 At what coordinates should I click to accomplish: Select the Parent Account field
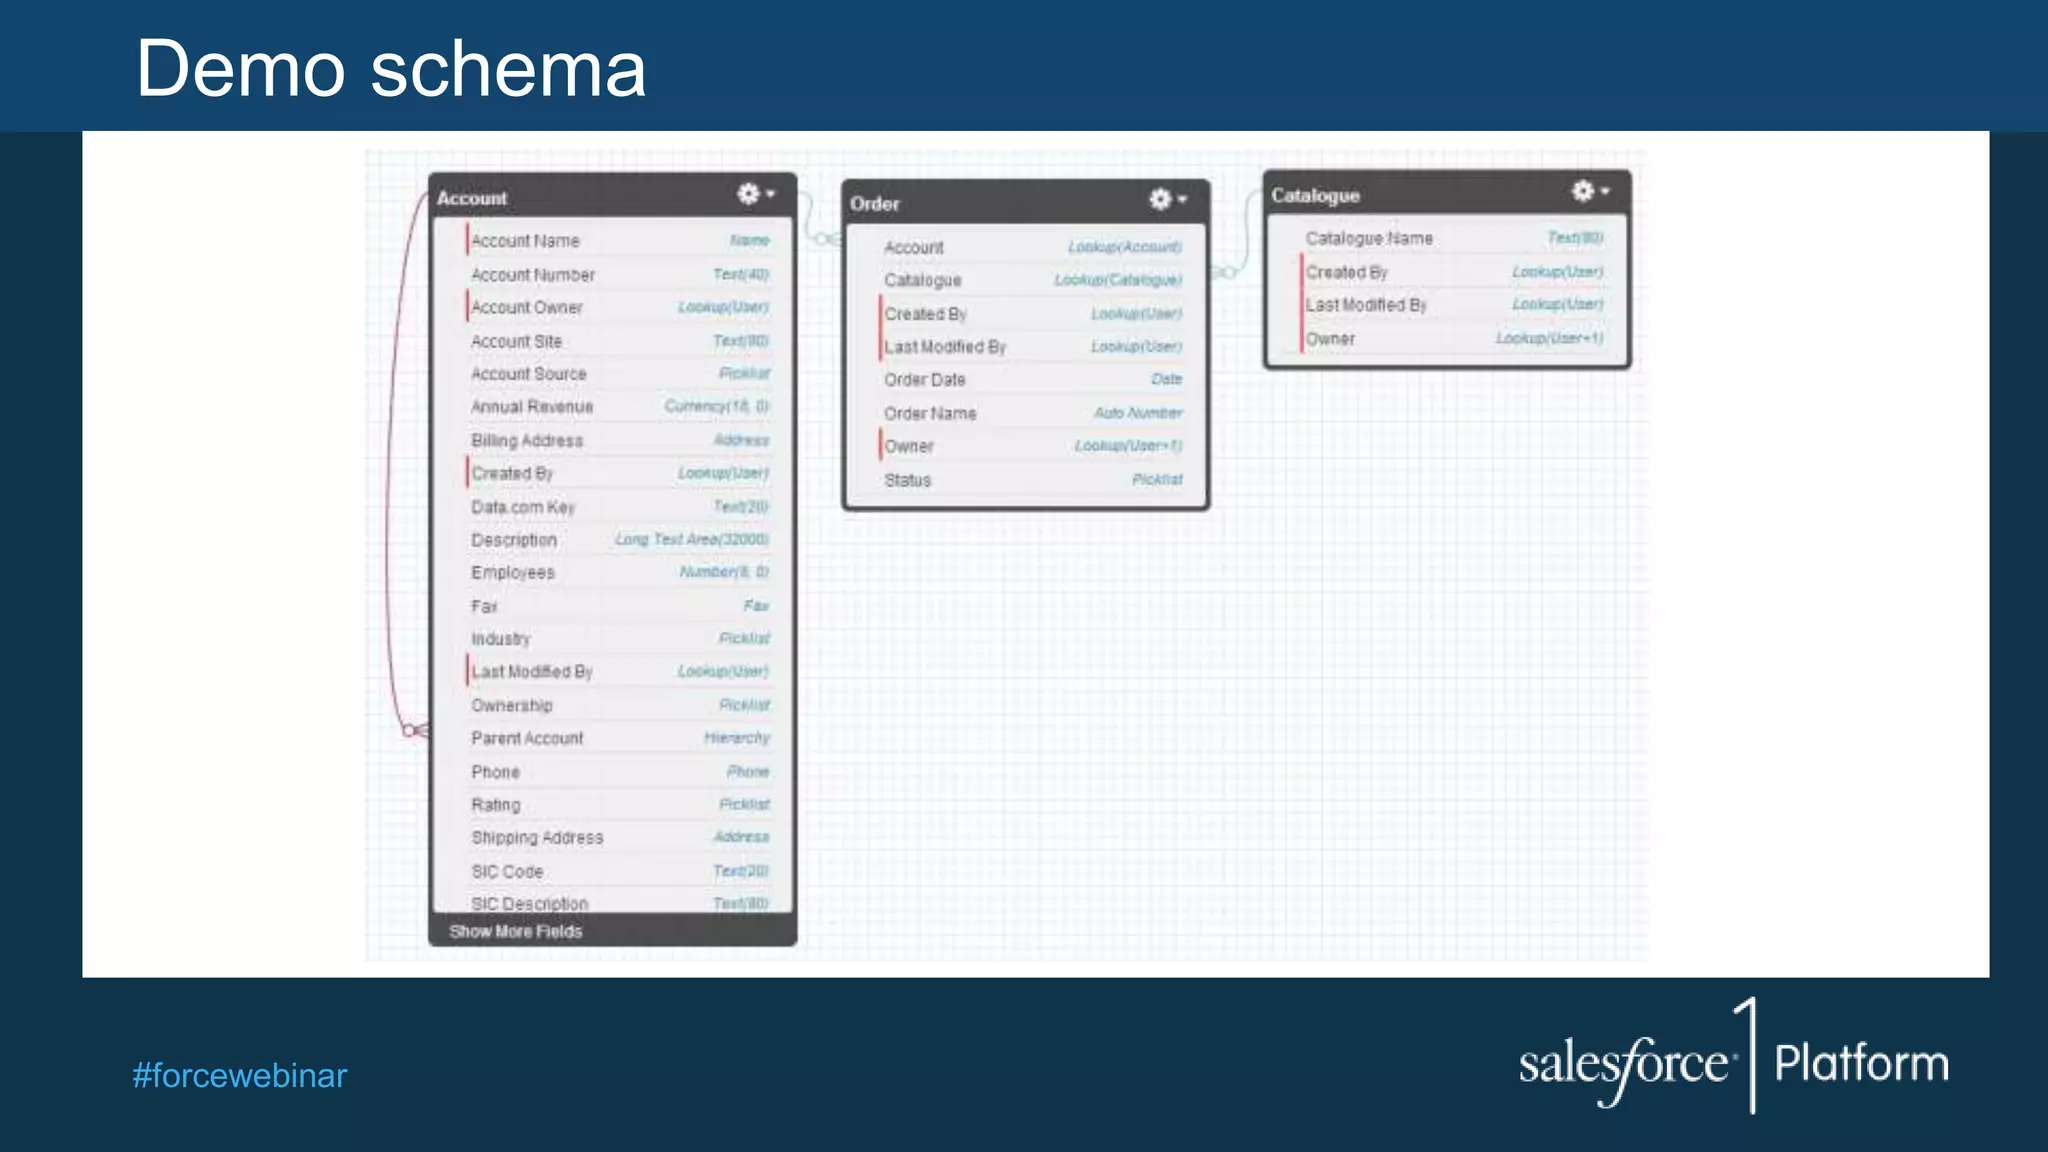[618, 738]
